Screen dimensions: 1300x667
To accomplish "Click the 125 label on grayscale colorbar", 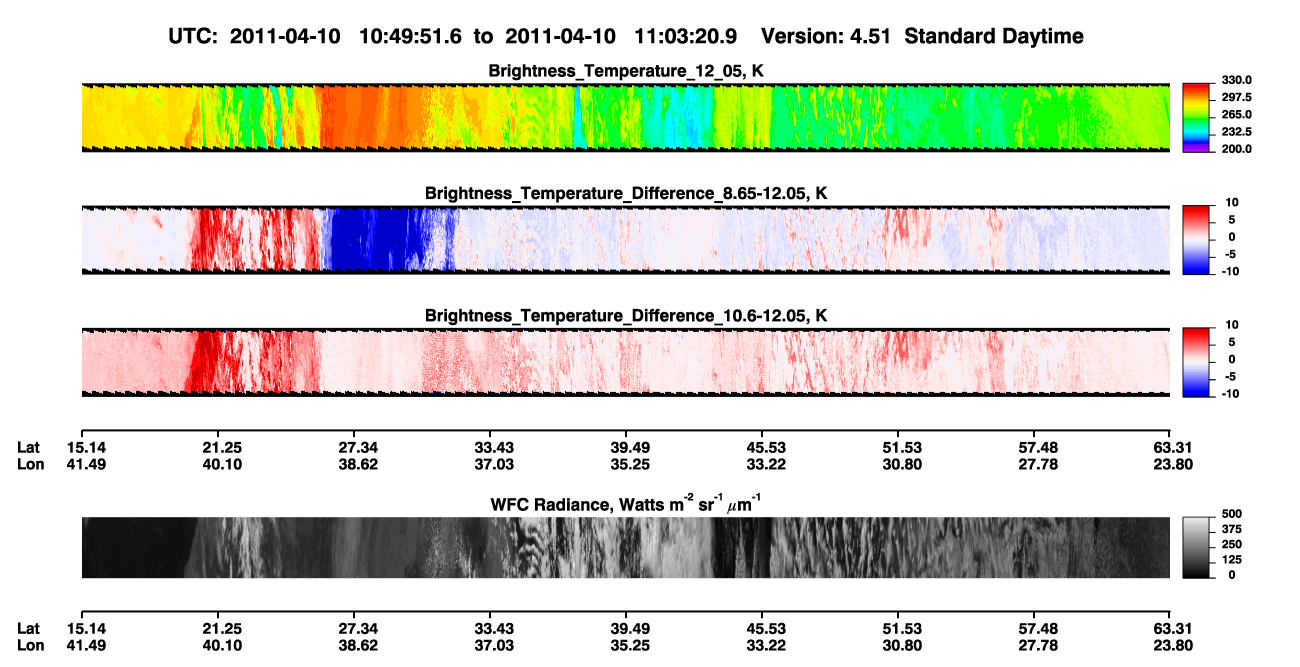I will (1232, 559).
